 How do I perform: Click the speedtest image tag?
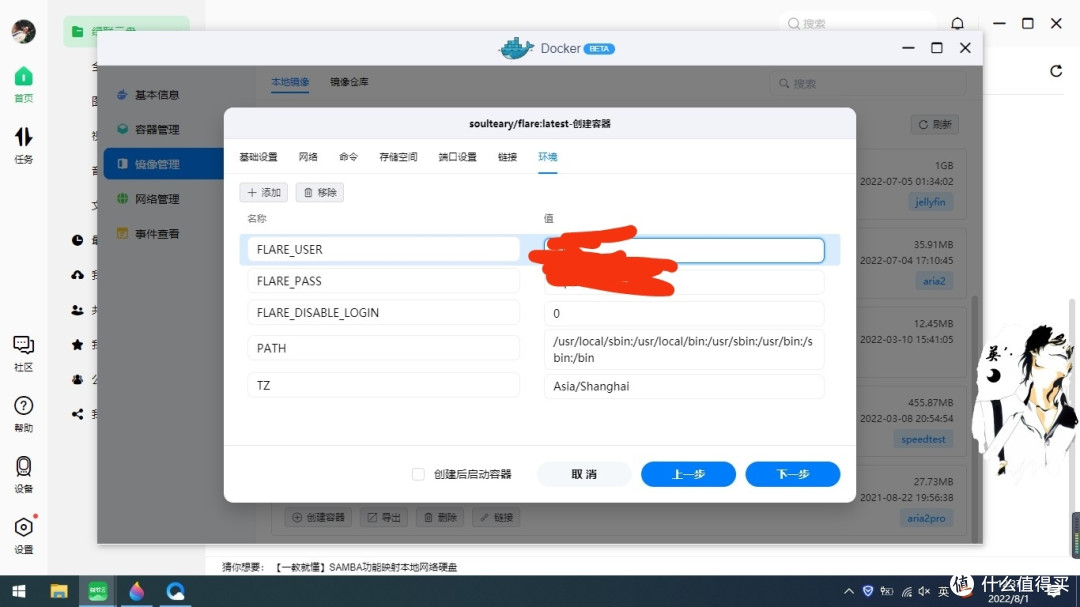point(923,439)
